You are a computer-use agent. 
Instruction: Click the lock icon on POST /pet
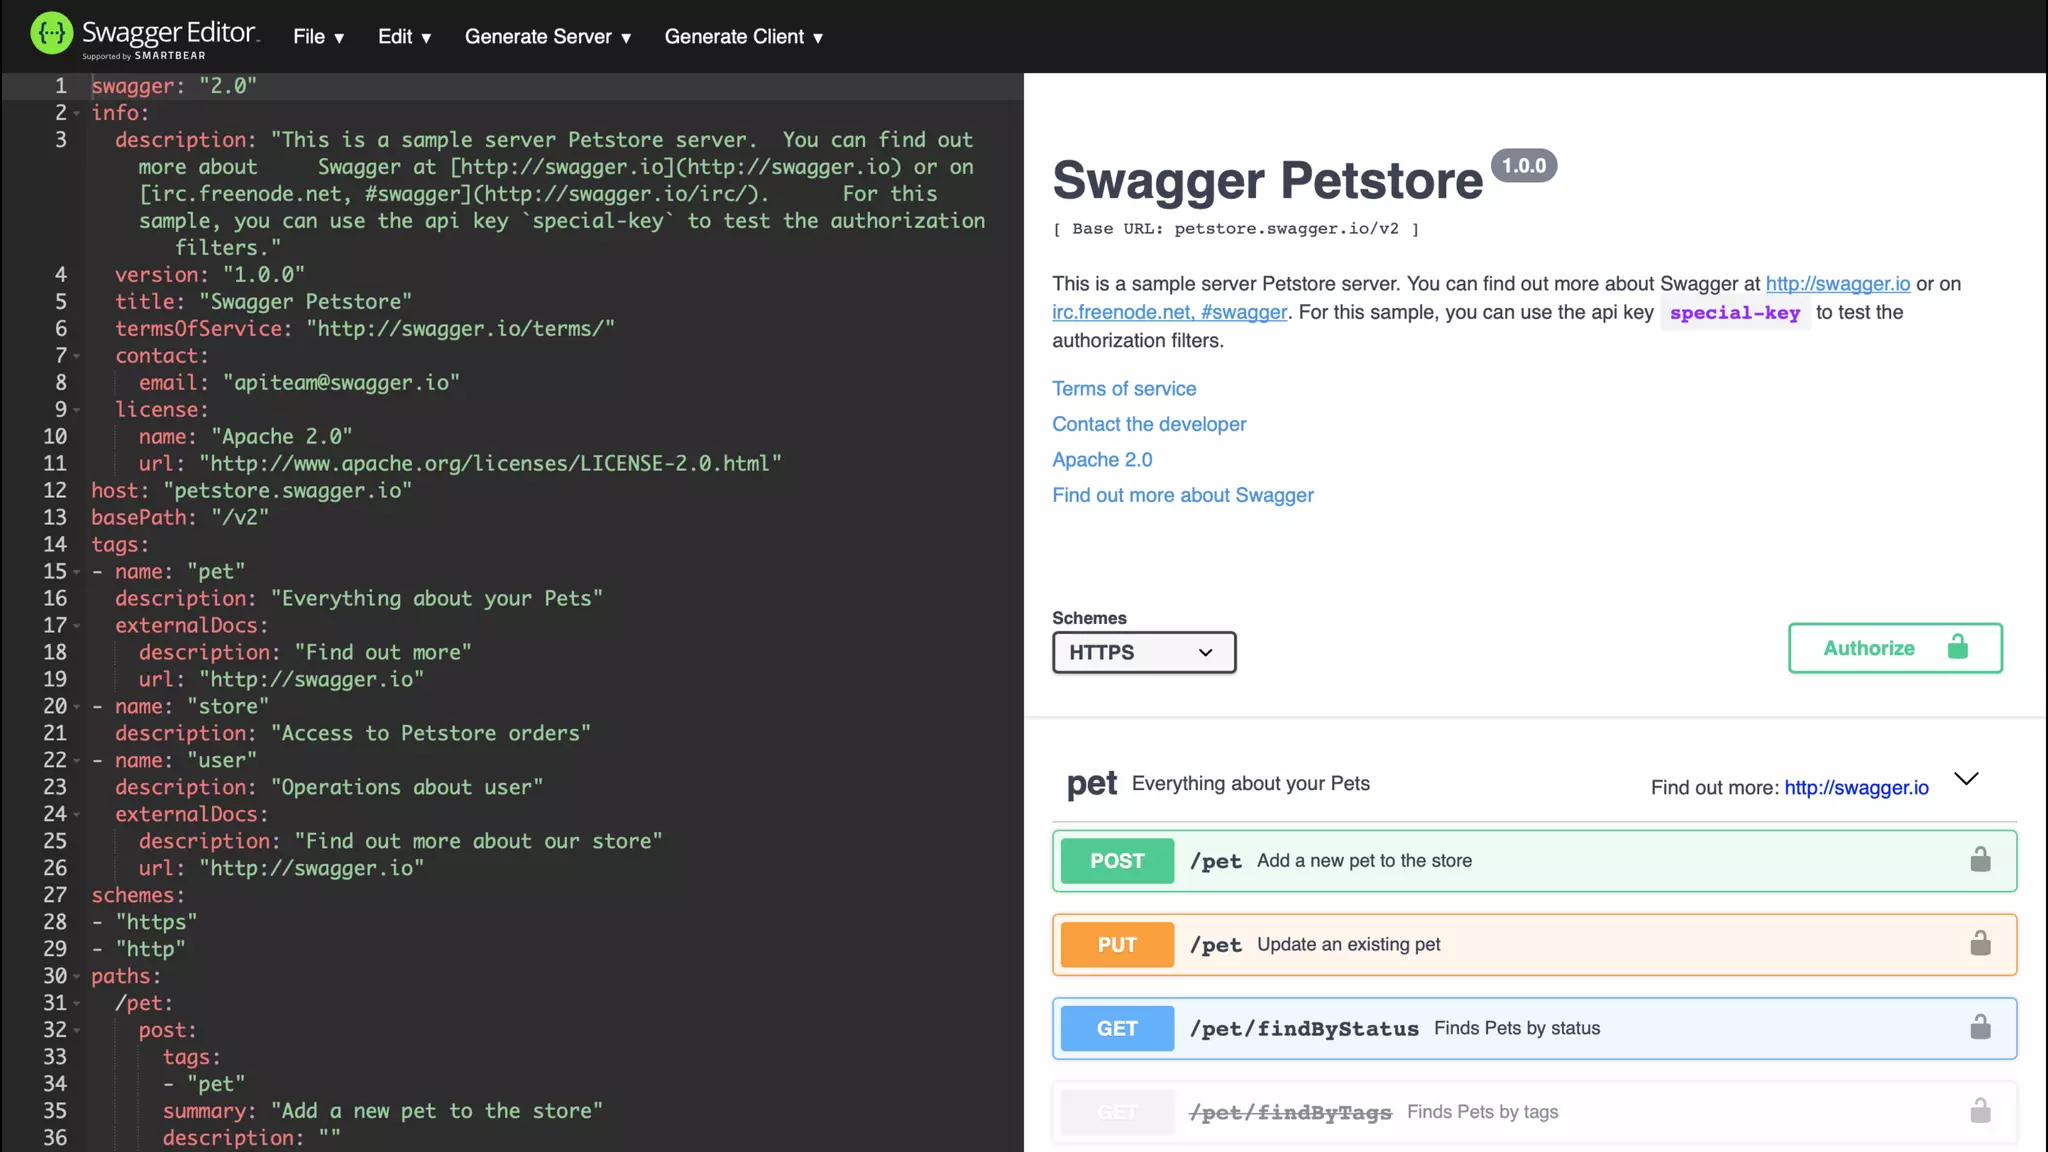coord(1980,860)
